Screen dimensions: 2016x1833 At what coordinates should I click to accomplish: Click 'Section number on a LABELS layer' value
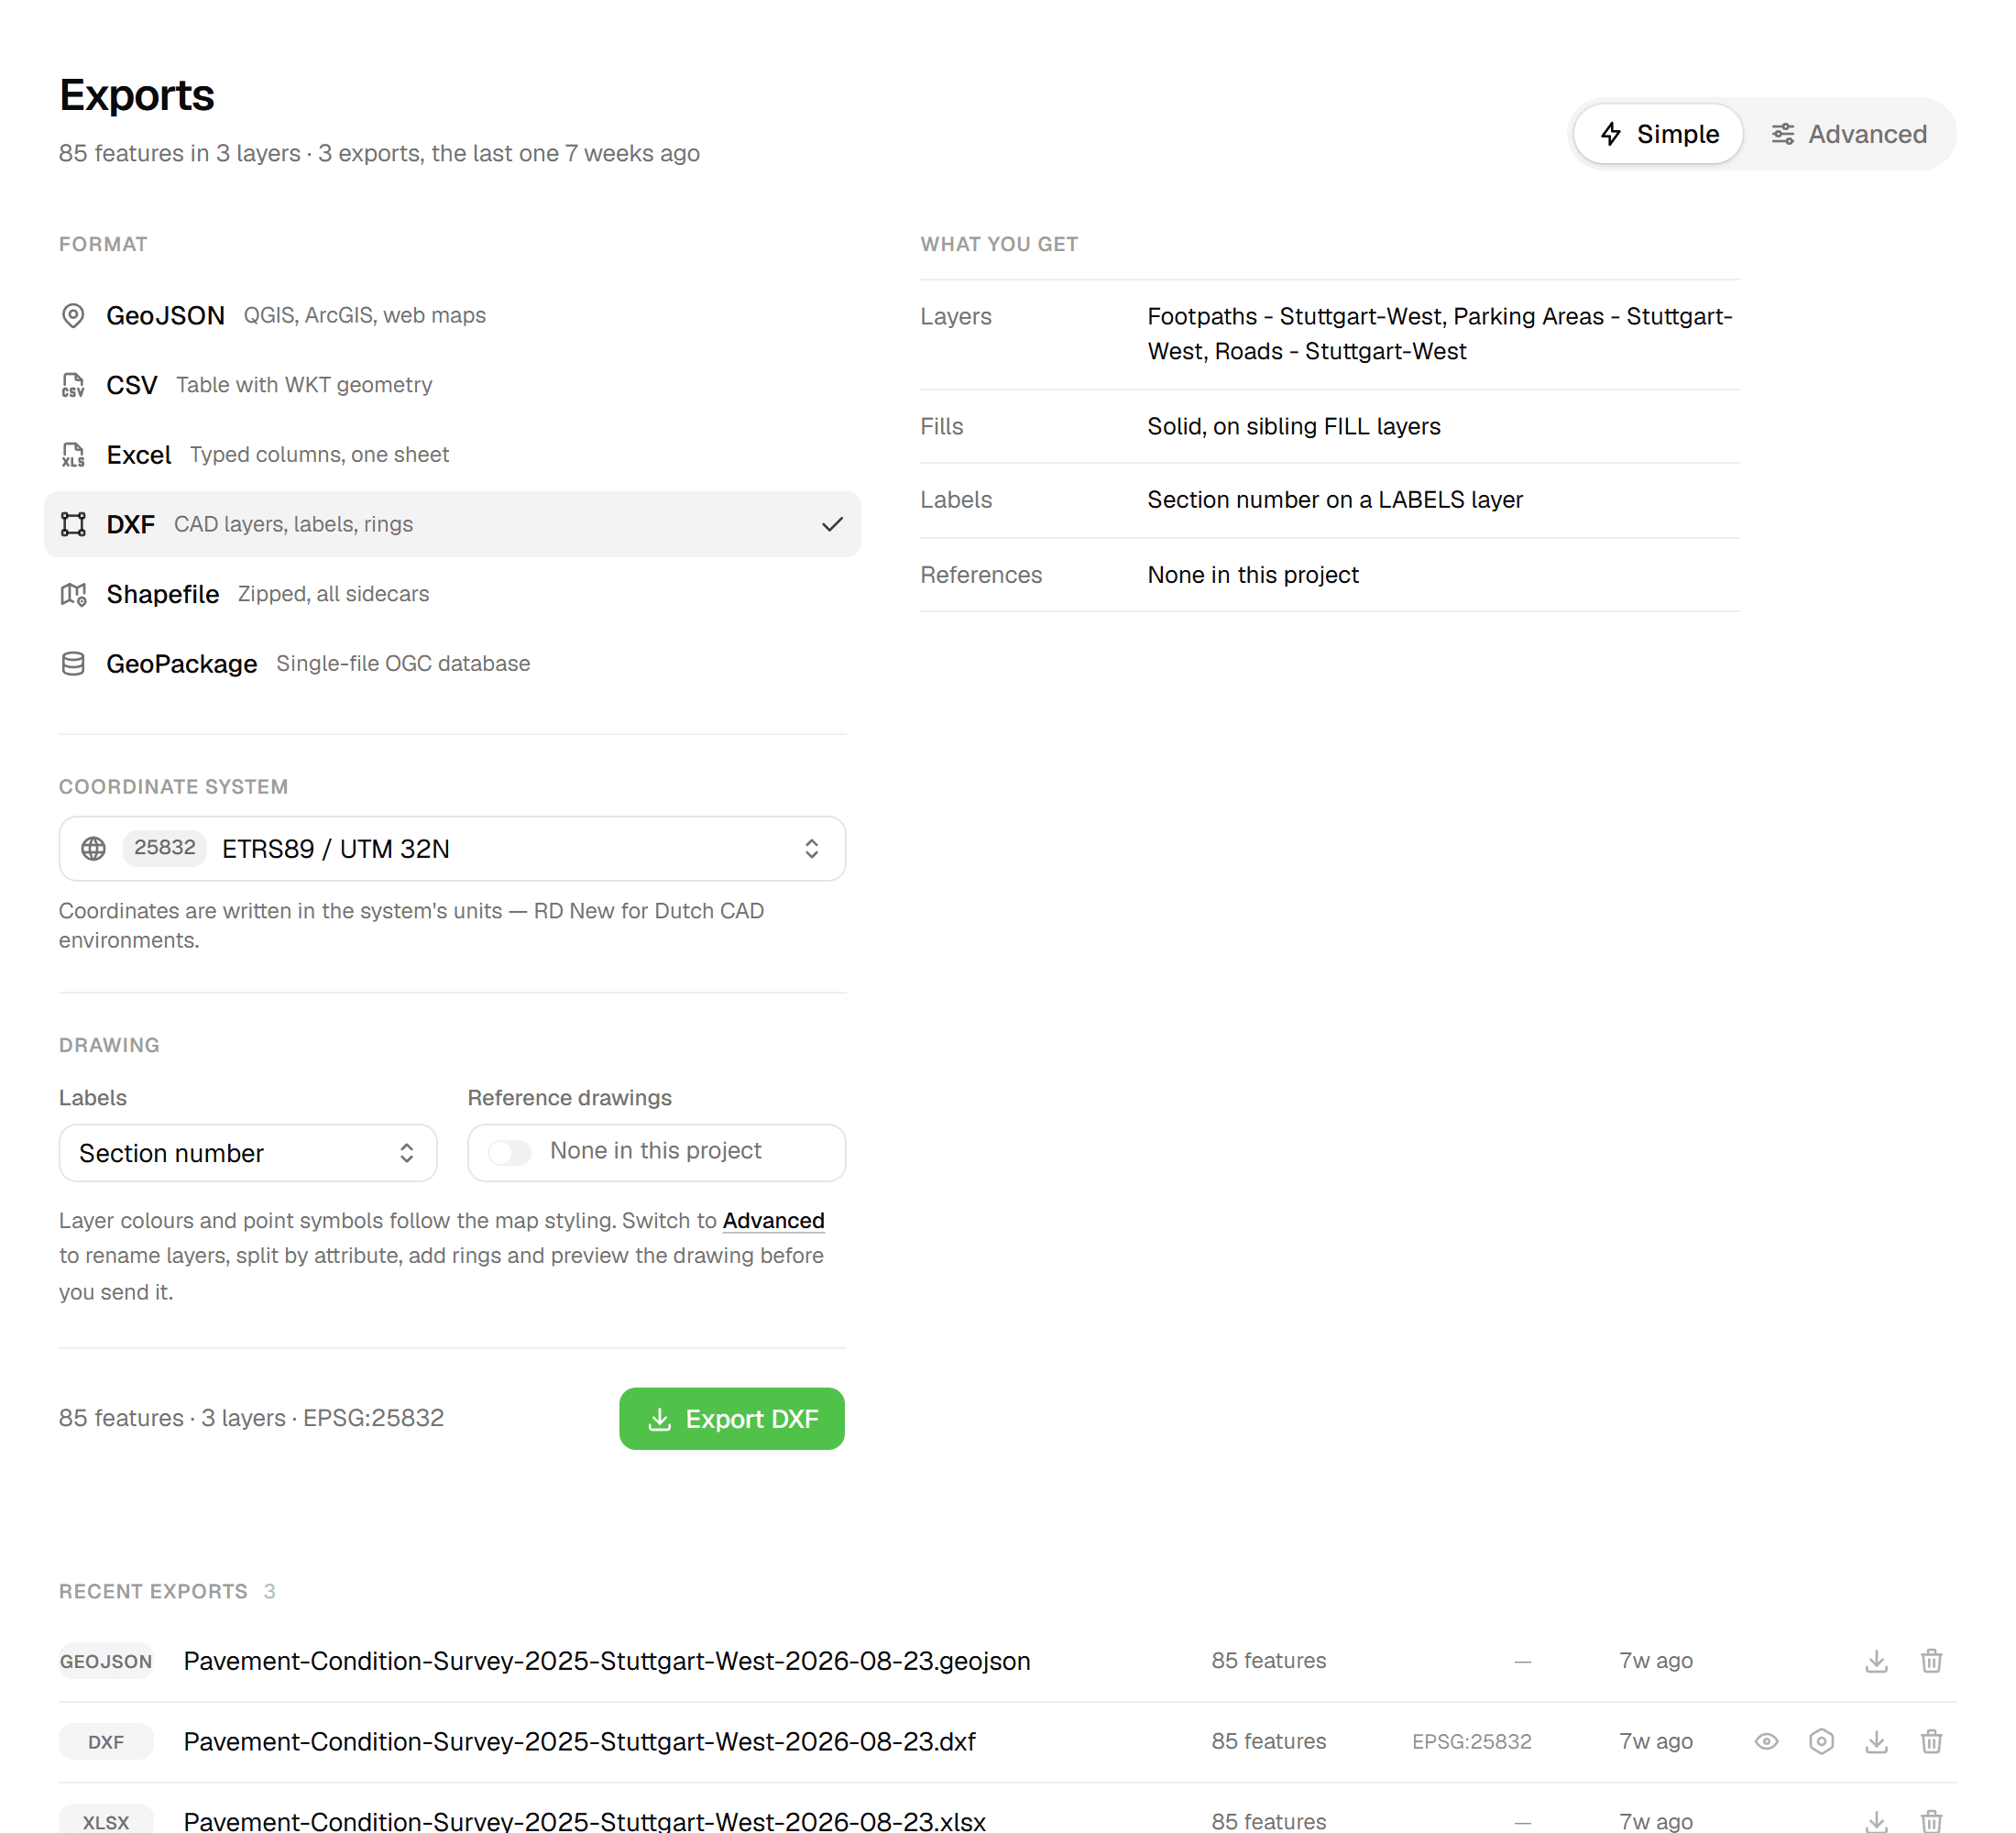point(1334,500)
